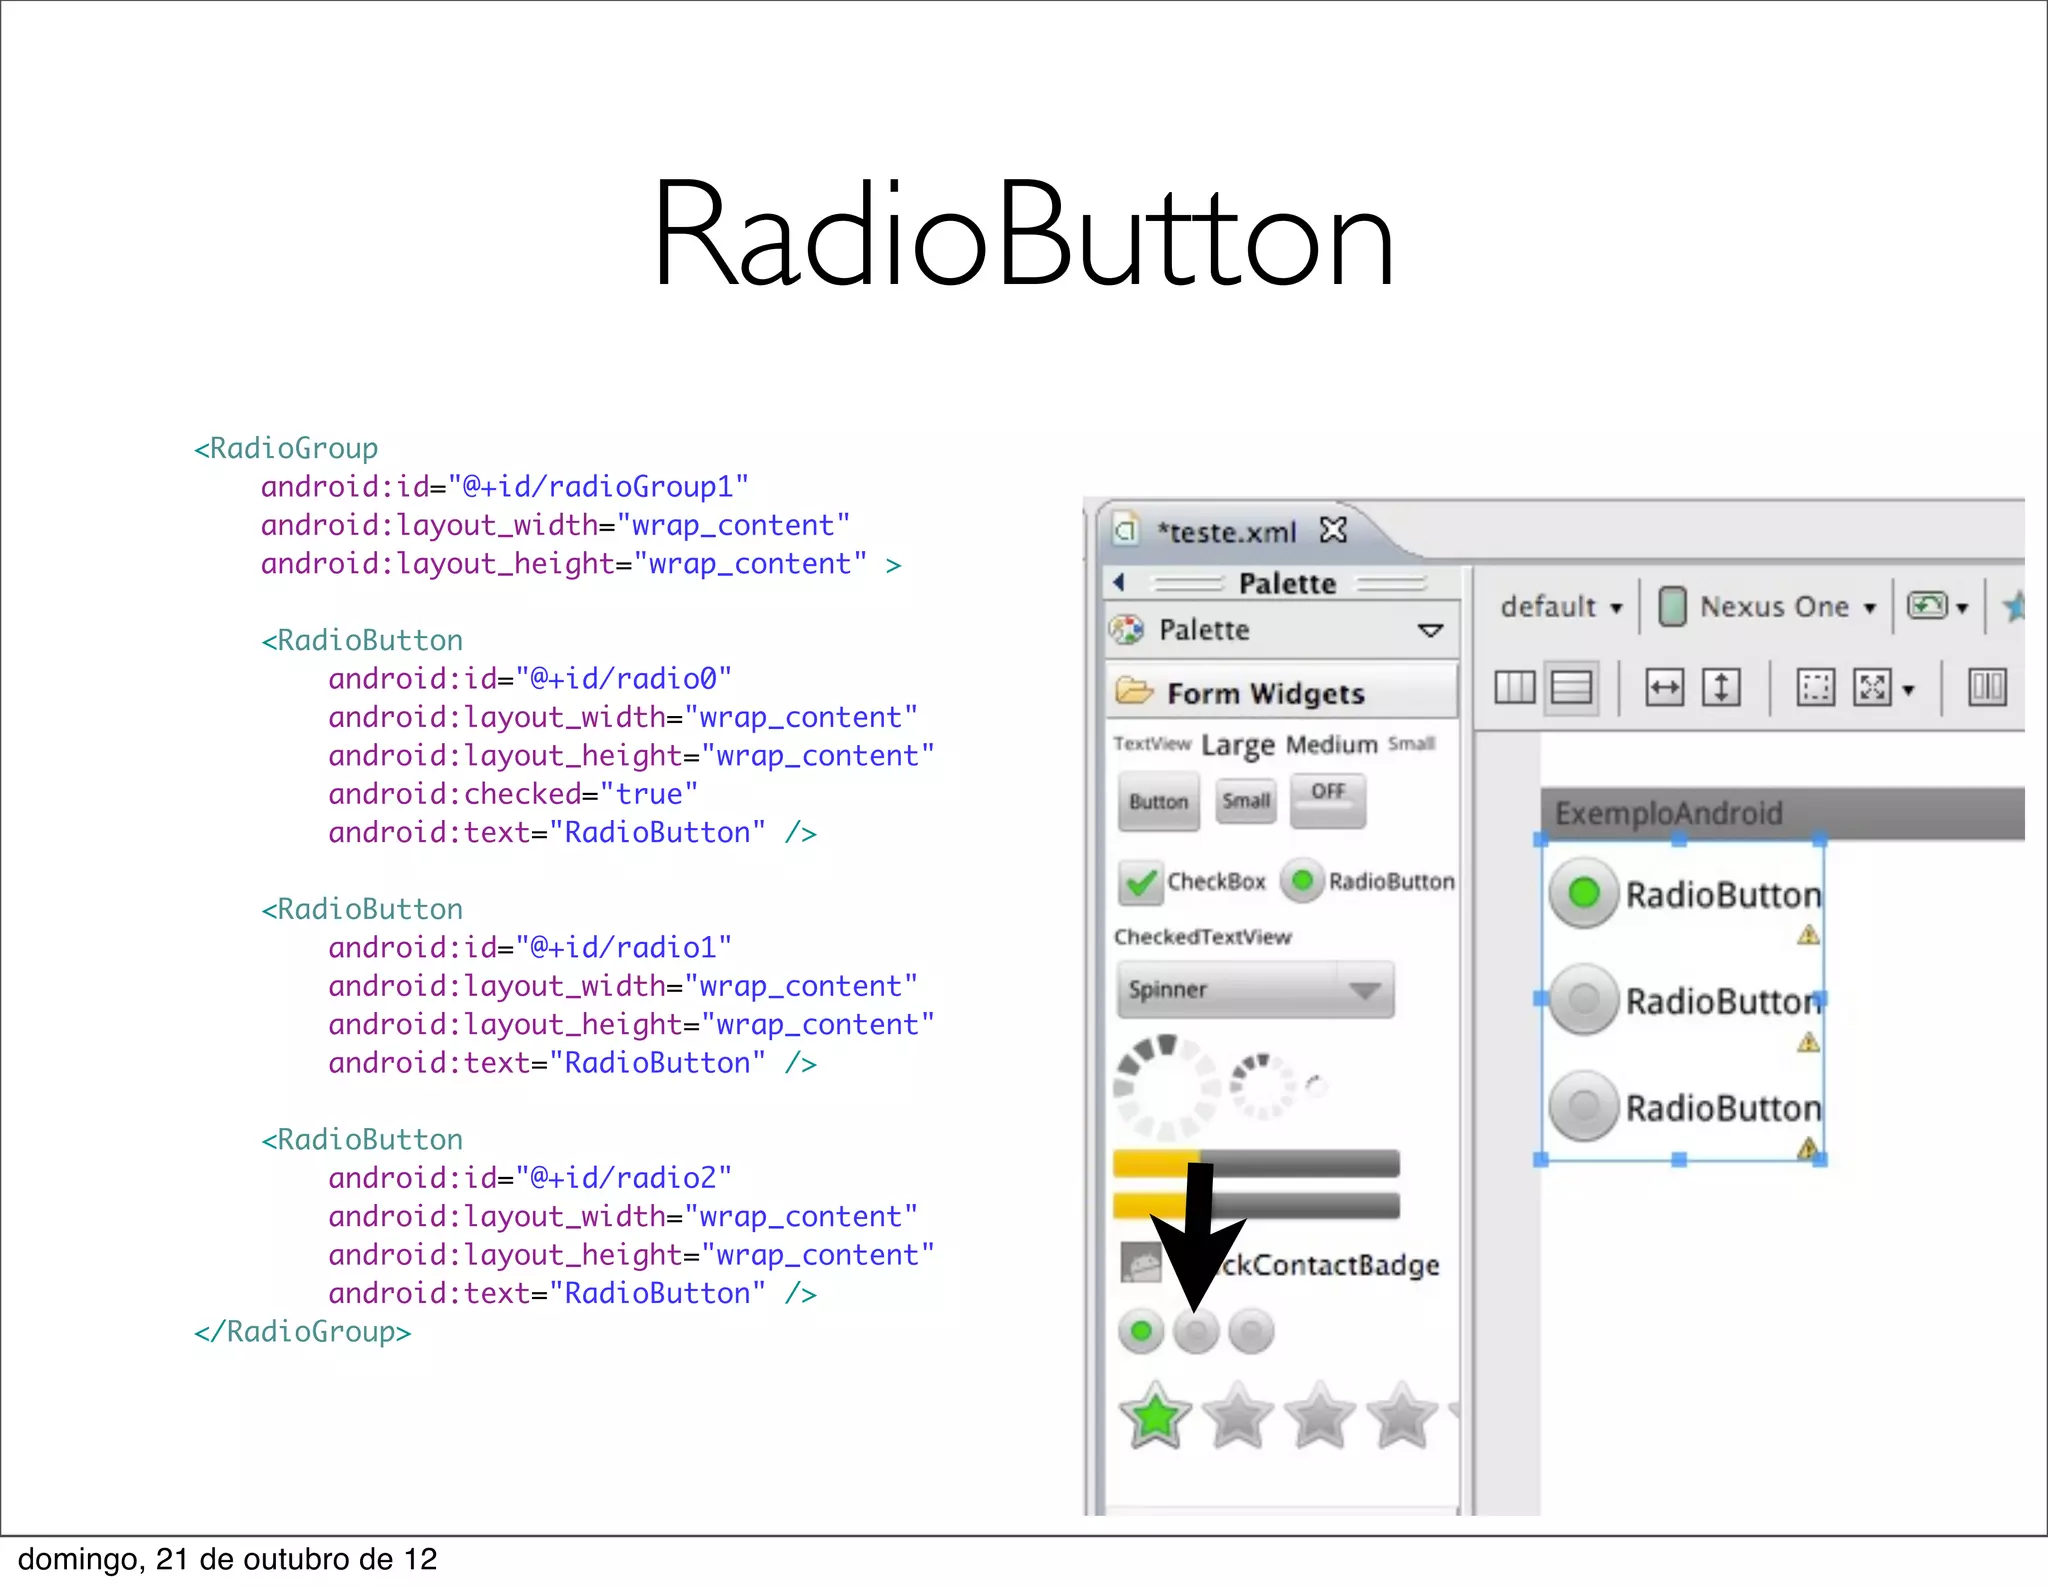Click the teste.xml file icon in tab

click(1126, 530)
